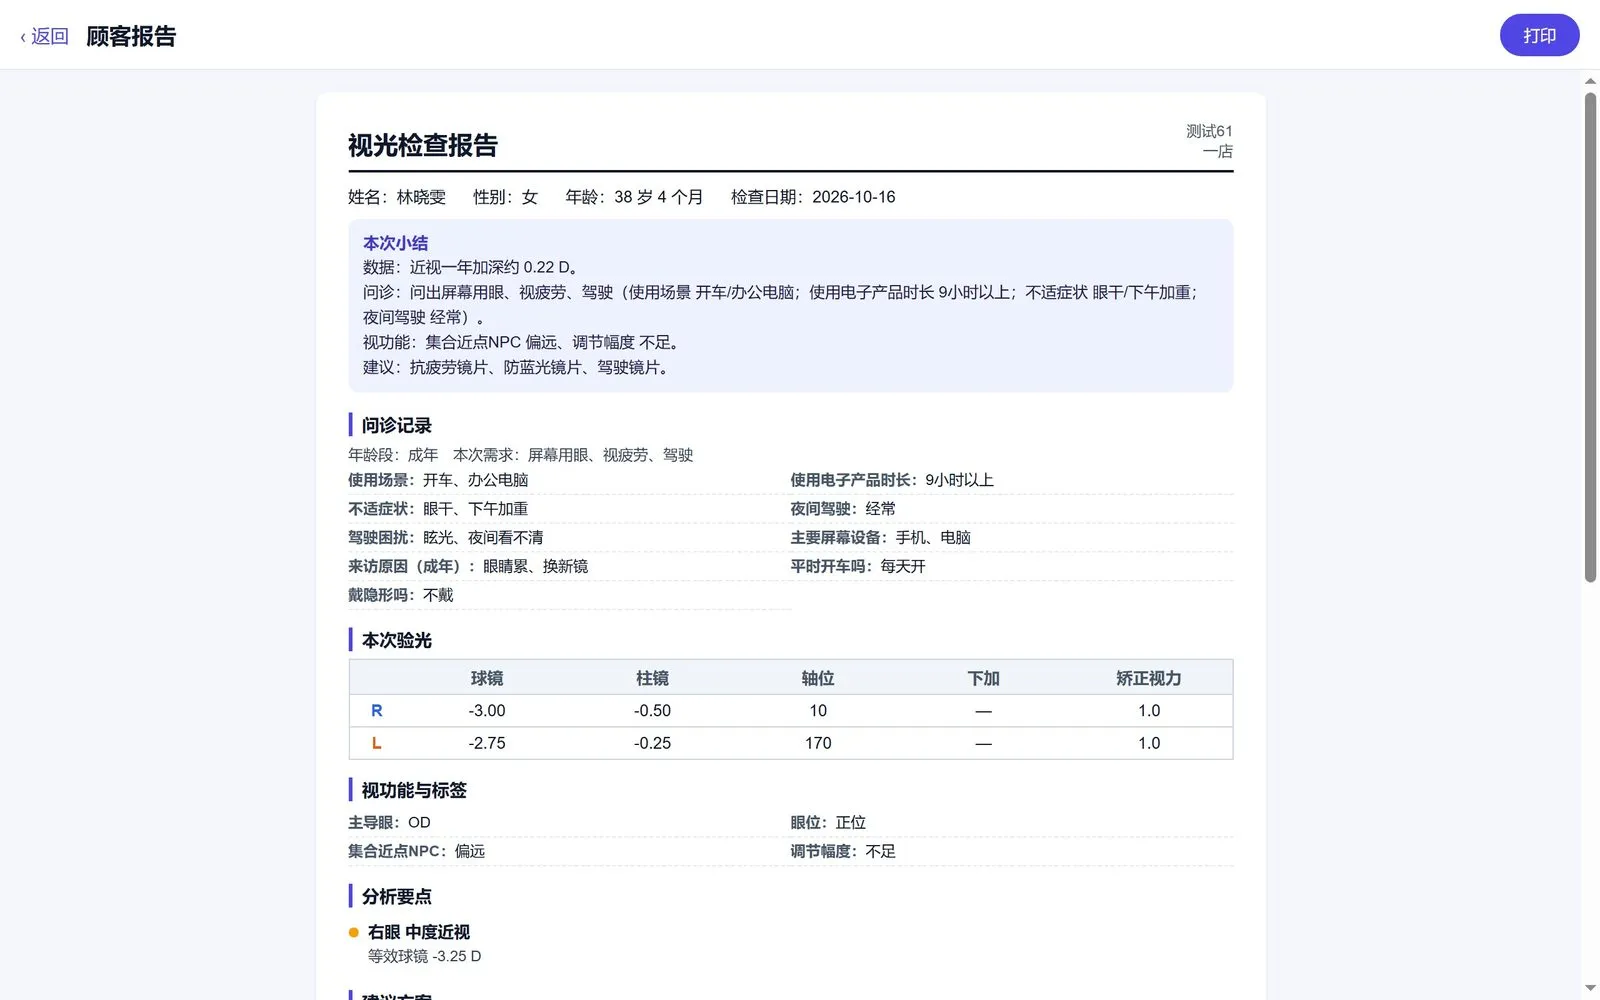Click the 柱镜 column header
This screenshot has width=1600, height=1000.
point(652,678)
